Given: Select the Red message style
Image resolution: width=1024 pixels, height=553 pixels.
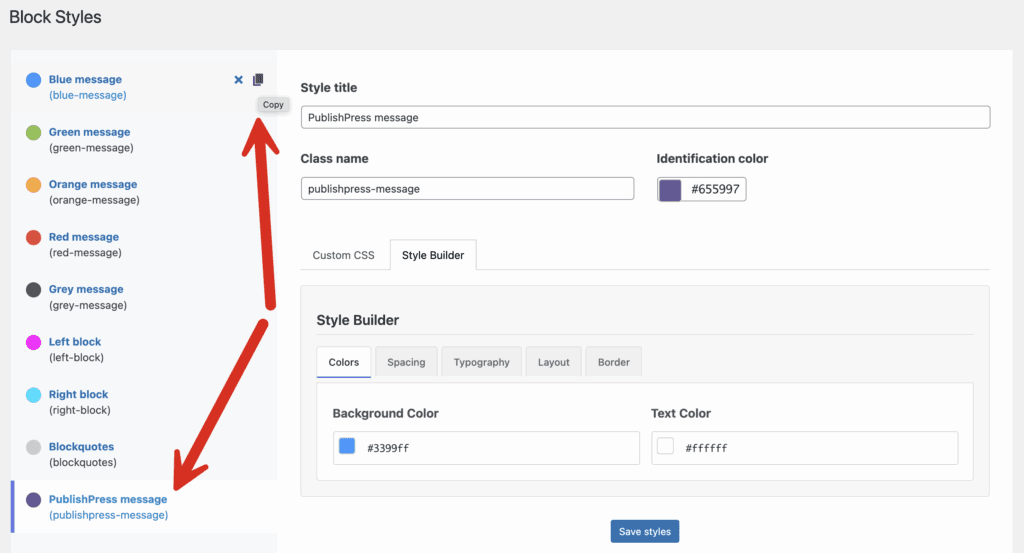Looking at the screenshot, I should pyautogui.click(x=84, y=237).
